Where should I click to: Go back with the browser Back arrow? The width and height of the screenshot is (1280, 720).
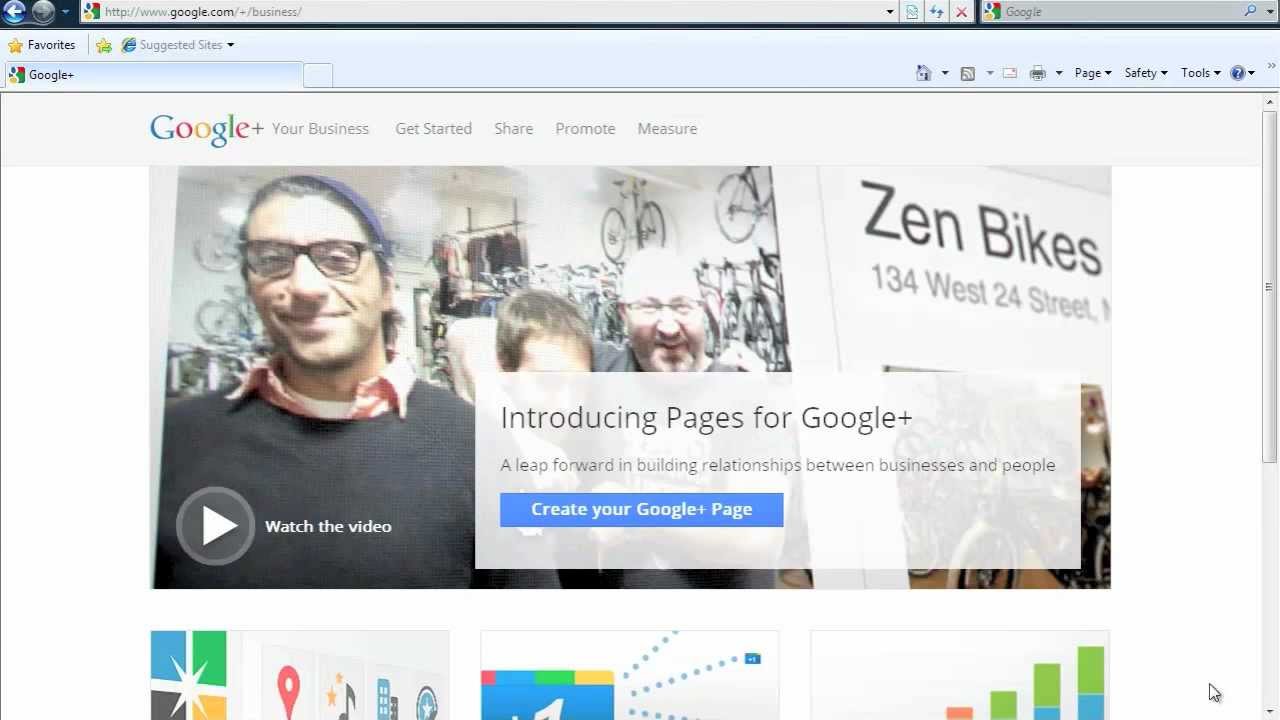point(14,12)
